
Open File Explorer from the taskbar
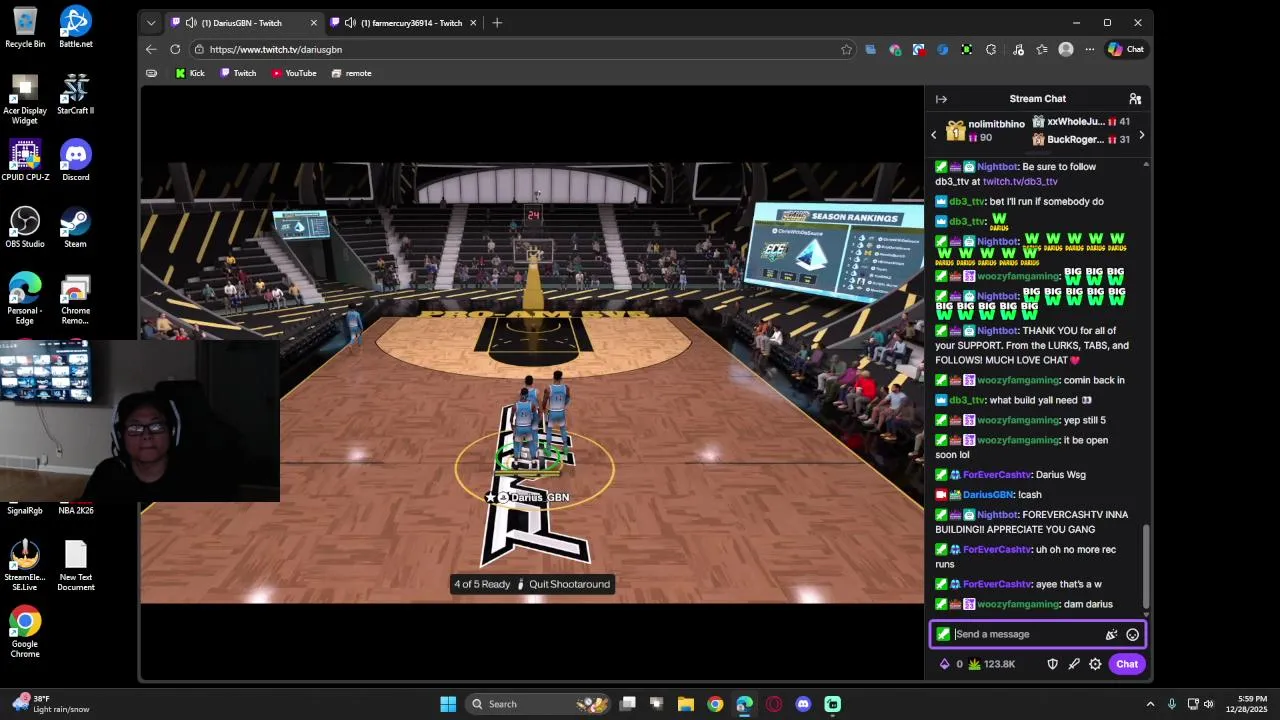686,704
